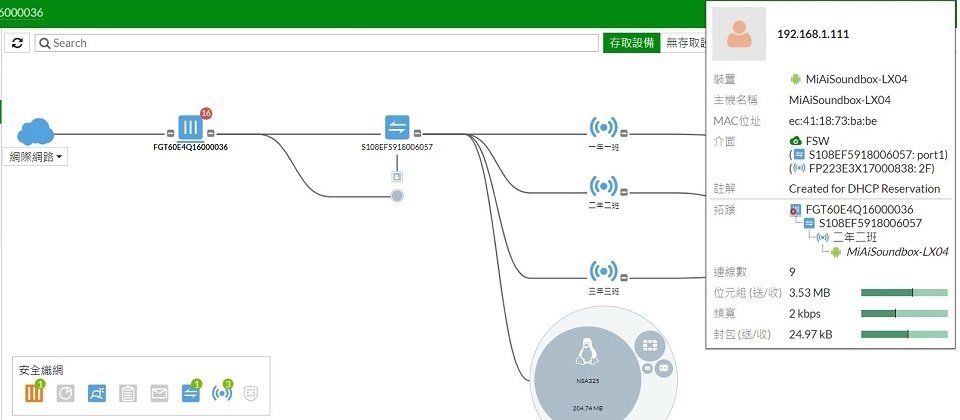
Task: Collapse the FortiSwitch S108EF5918006057 downstream branch
Action: (417, 133)
